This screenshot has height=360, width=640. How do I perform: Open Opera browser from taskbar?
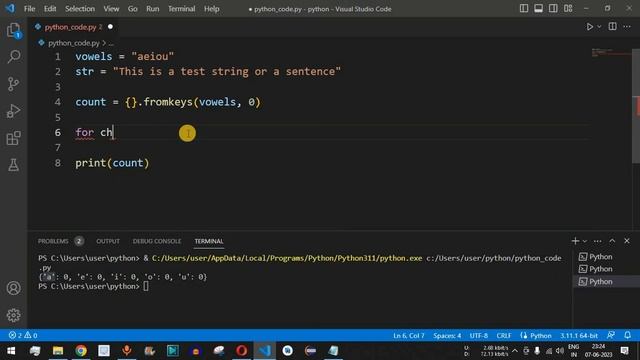[x=242, y=351]
